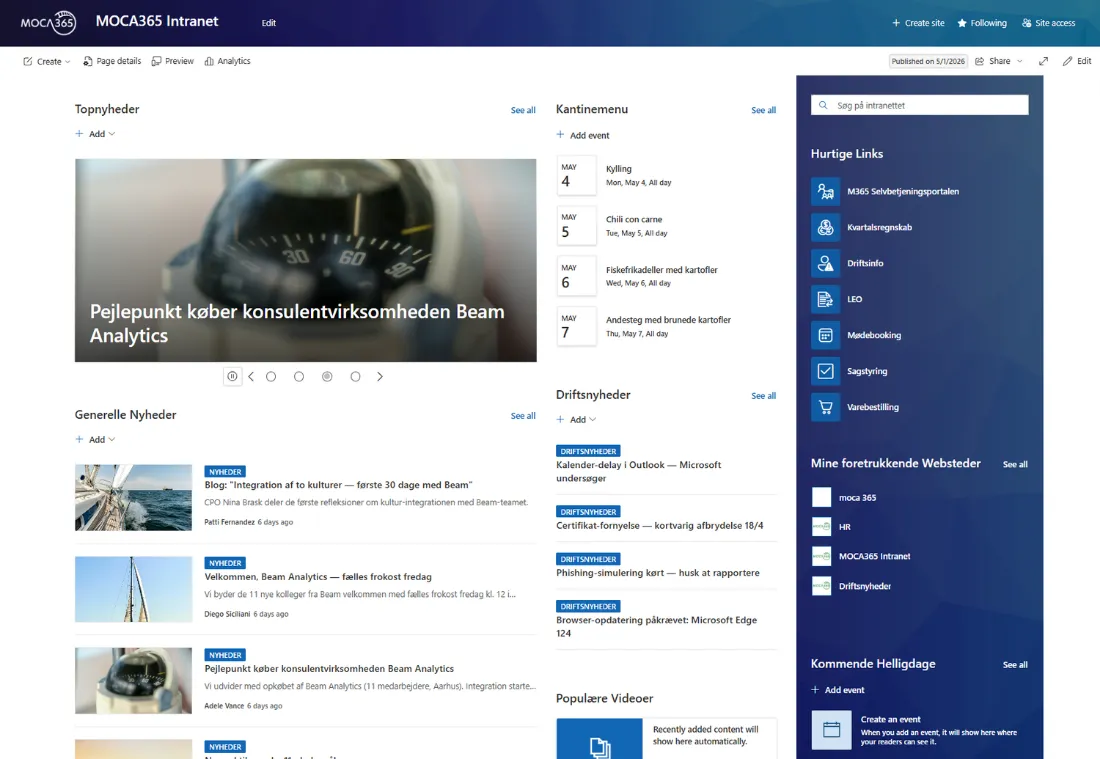Screen dimensions: 1100x759
Task: Open the Varebestilling shopping cart icon
Action: 825,407
